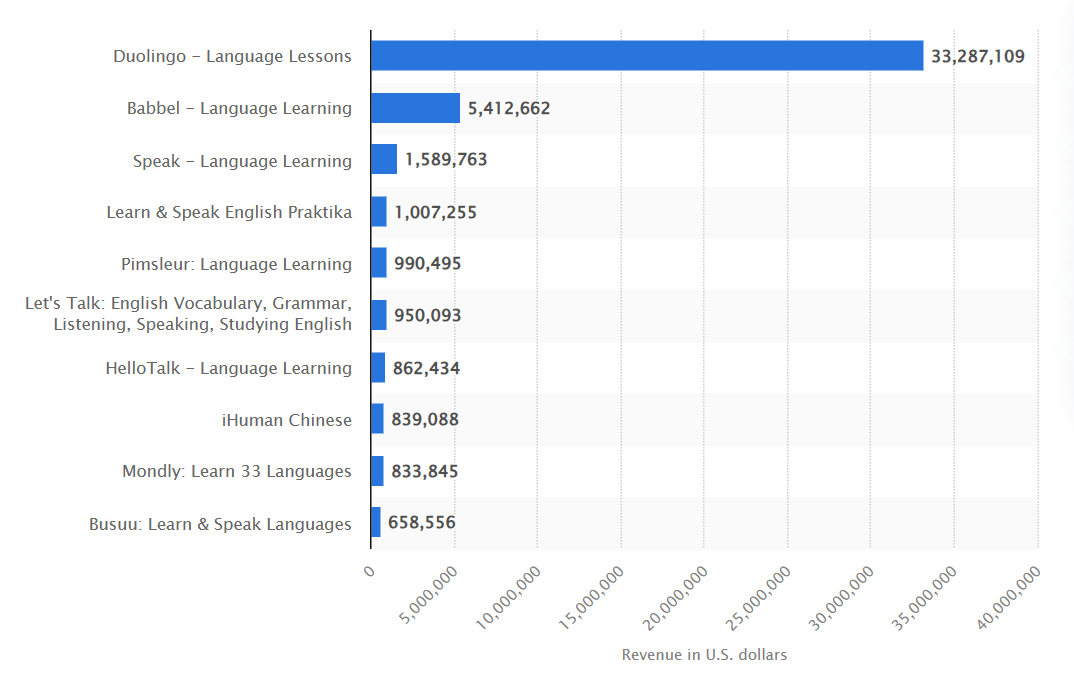Click the value 839,088

click(x=425, y=419)
